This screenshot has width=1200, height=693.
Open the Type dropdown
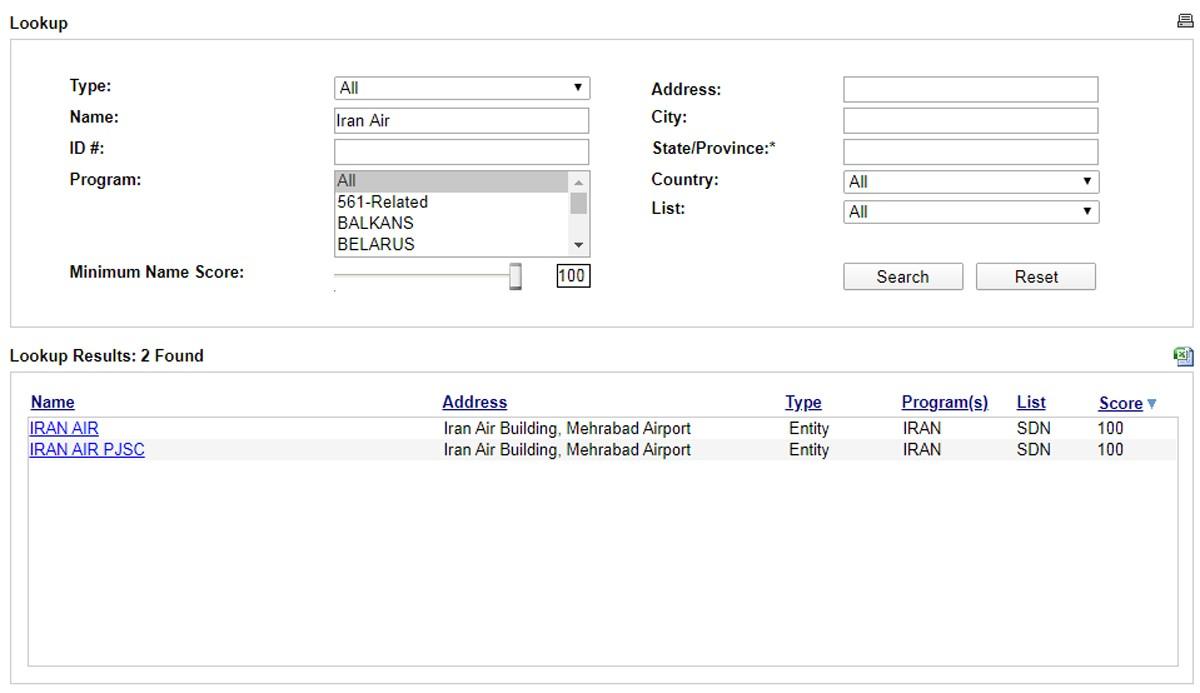[462, 88]
